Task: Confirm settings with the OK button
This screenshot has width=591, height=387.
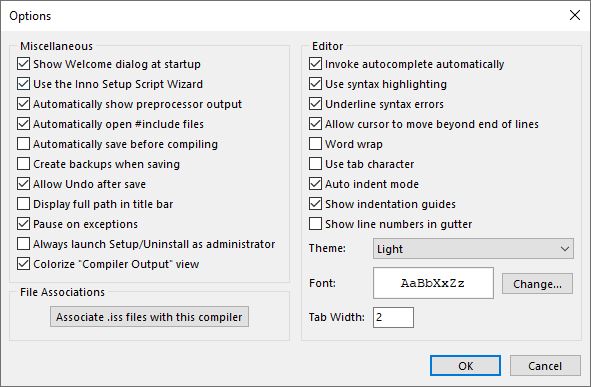Action: click(465, 366)
